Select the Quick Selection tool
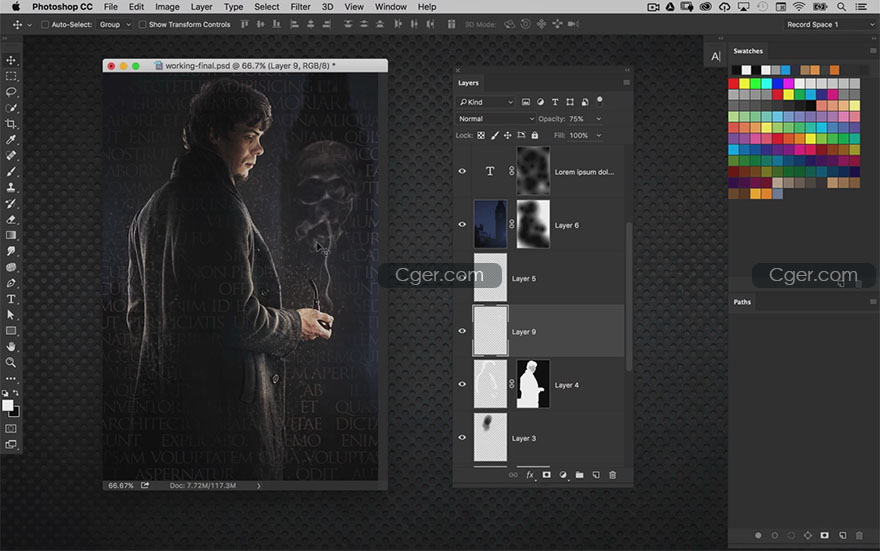This screenshot has height=551, width=880. tap(11, 108)
